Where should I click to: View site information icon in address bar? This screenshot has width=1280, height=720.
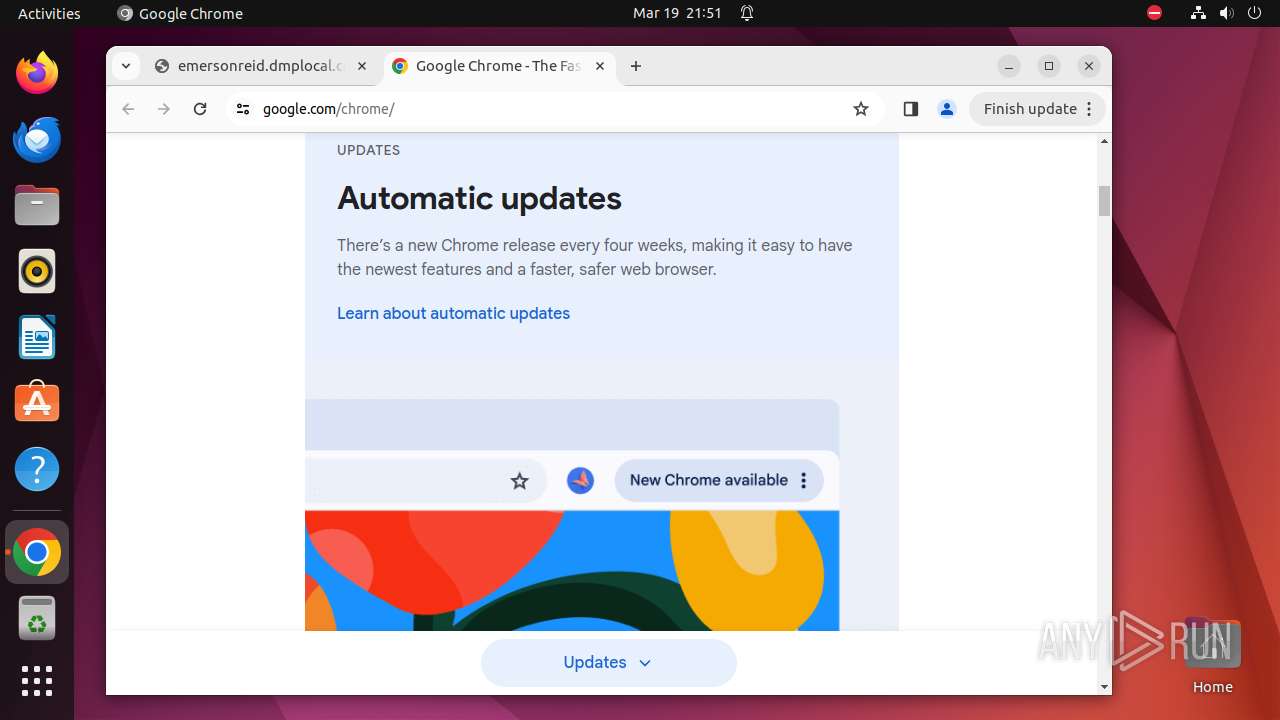pos(243,109)
